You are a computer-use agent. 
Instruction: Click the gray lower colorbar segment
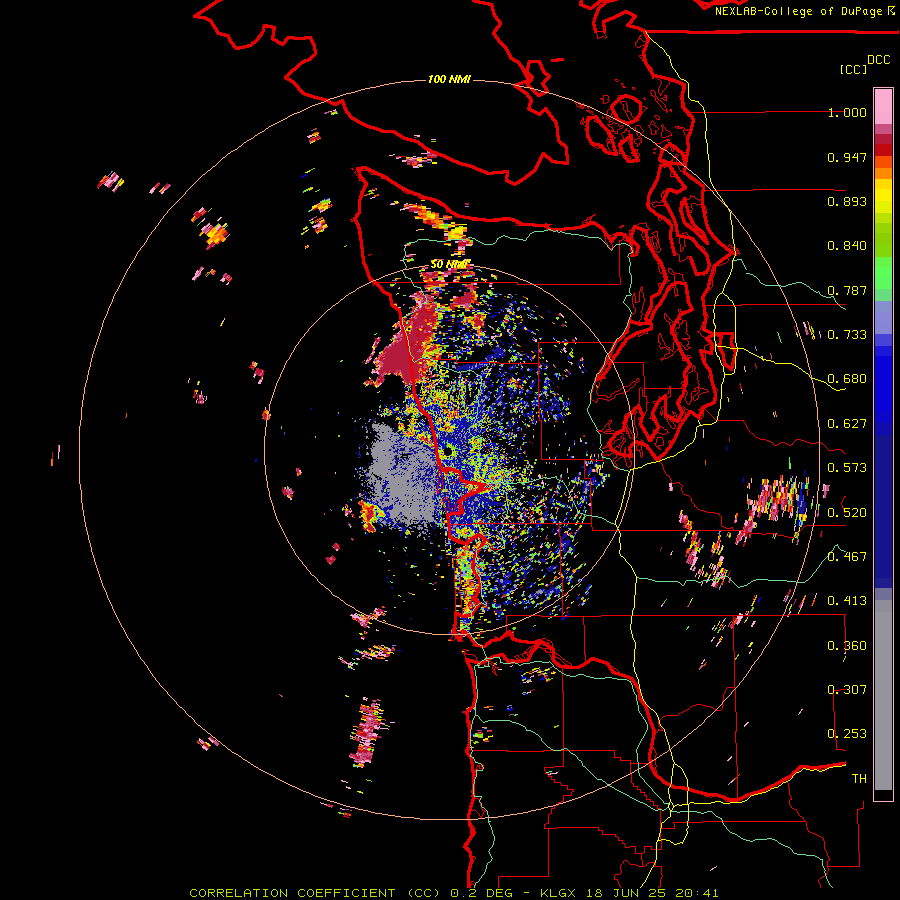pyautogui.click(x=883, y=695)
